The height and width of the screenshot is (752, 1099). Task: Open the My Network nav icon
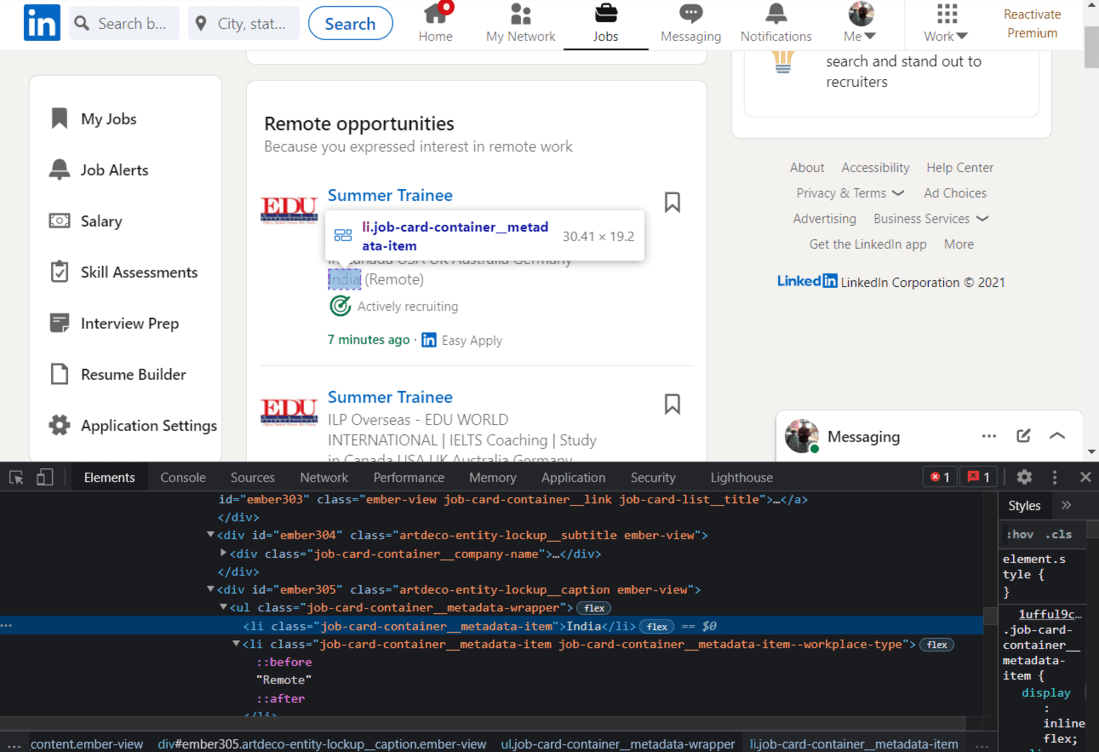520,23
